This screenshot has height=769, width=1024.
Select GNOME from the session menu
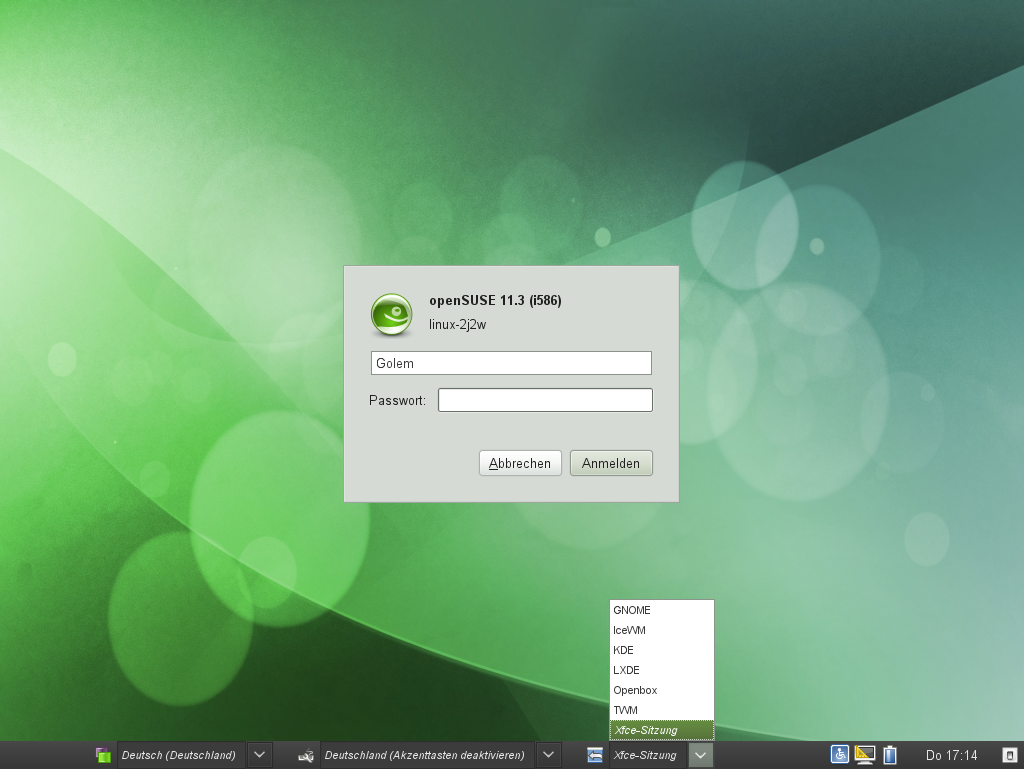pos(632,610)
